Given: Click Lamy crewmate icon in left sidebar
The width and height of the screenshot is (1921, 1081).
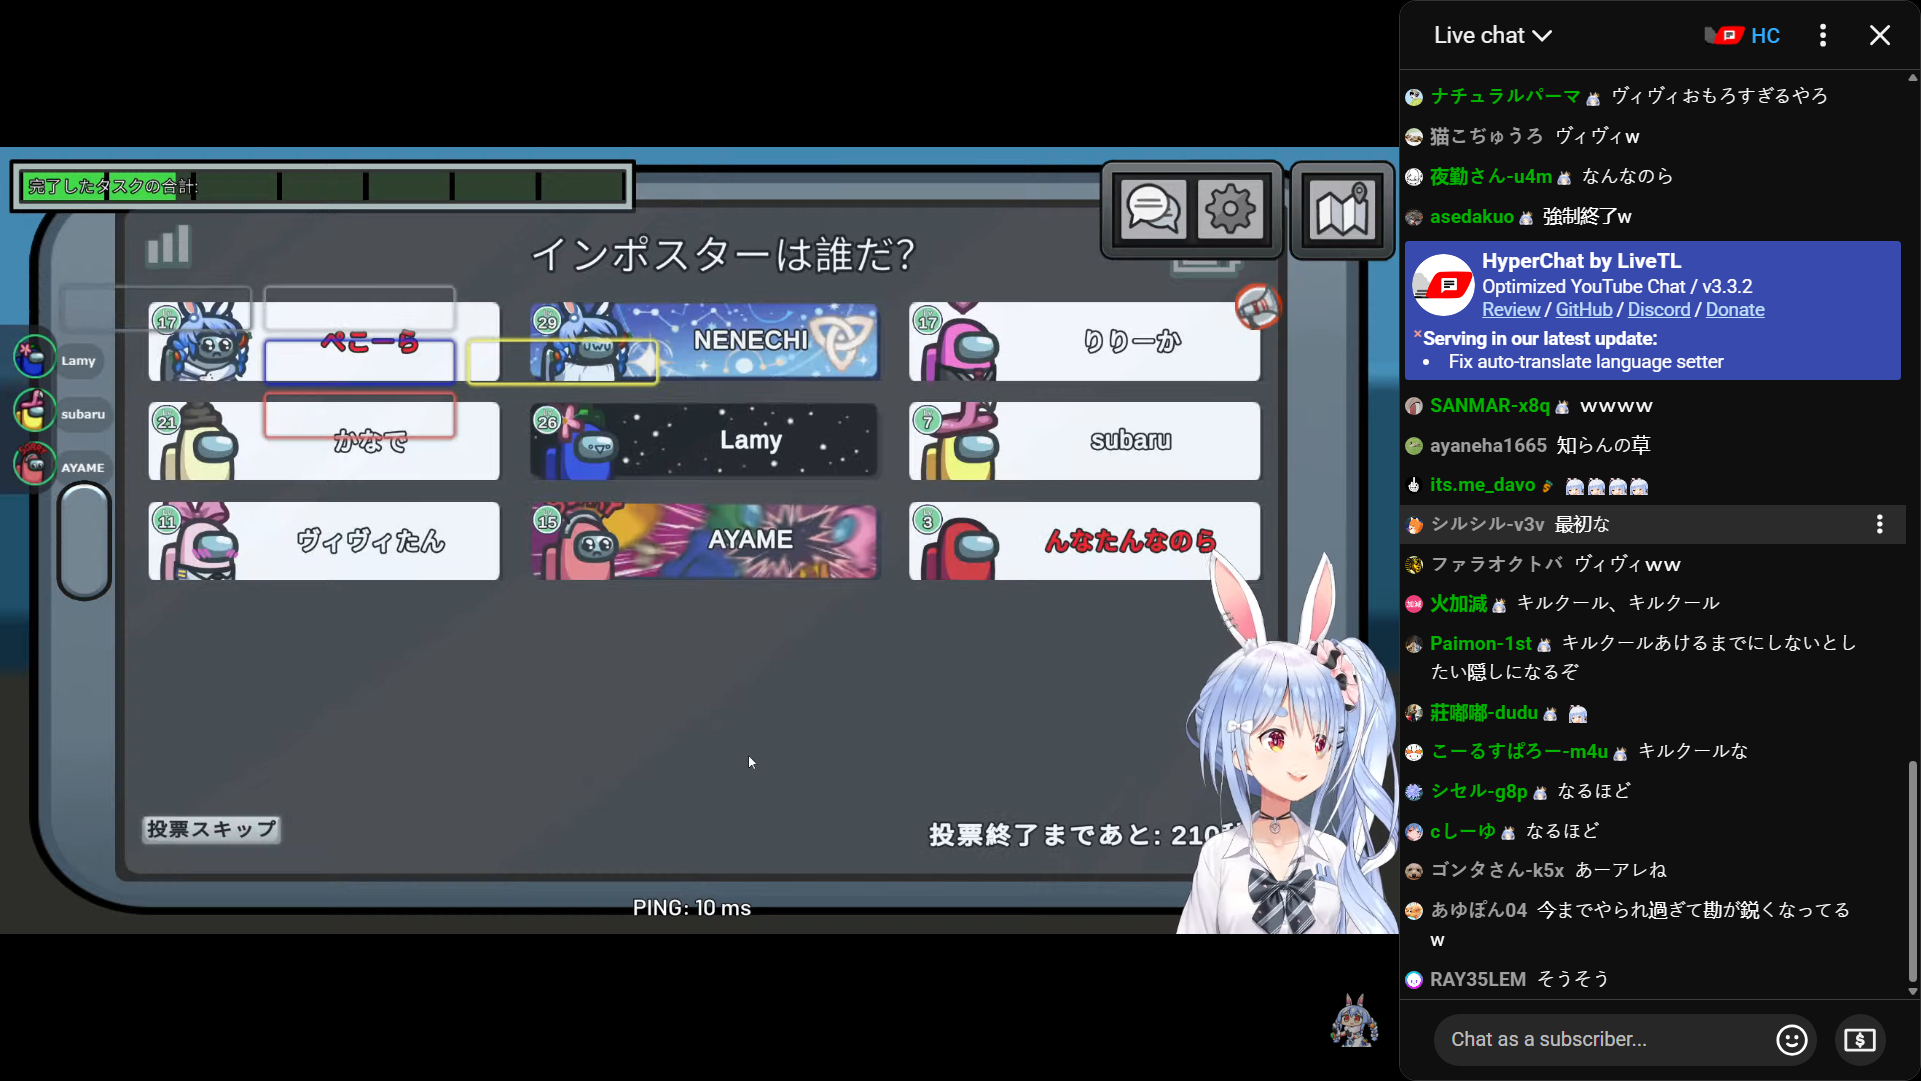Looking at the screenshot, I should pyautogui.click(x=34, y=357).
